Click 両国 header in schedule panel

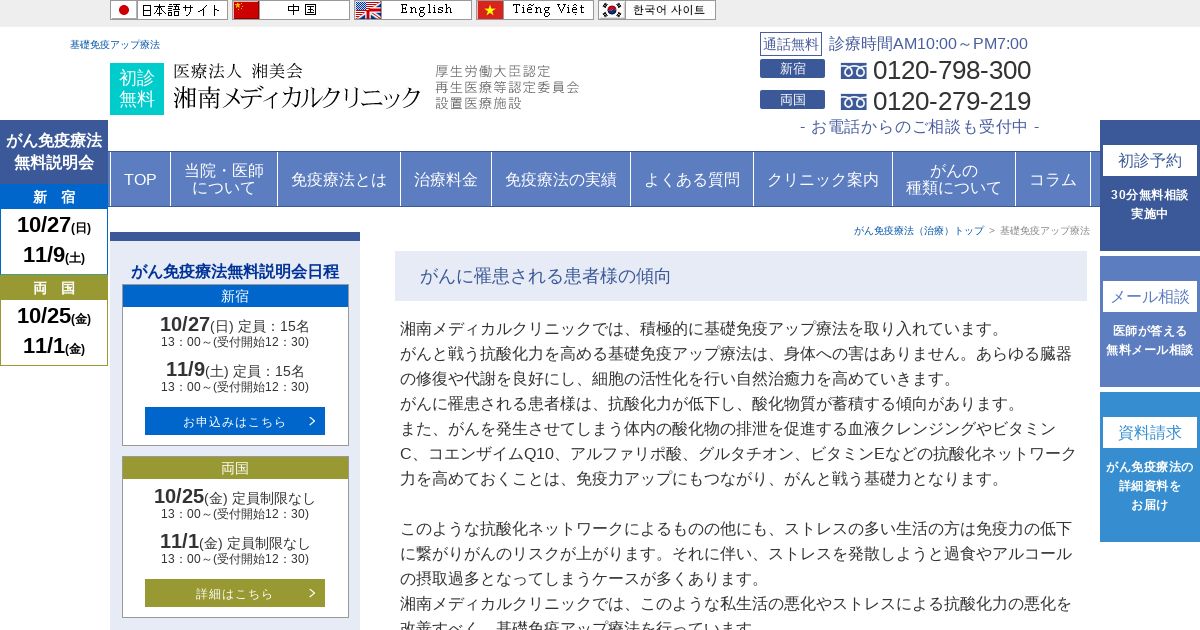(235, 468)
